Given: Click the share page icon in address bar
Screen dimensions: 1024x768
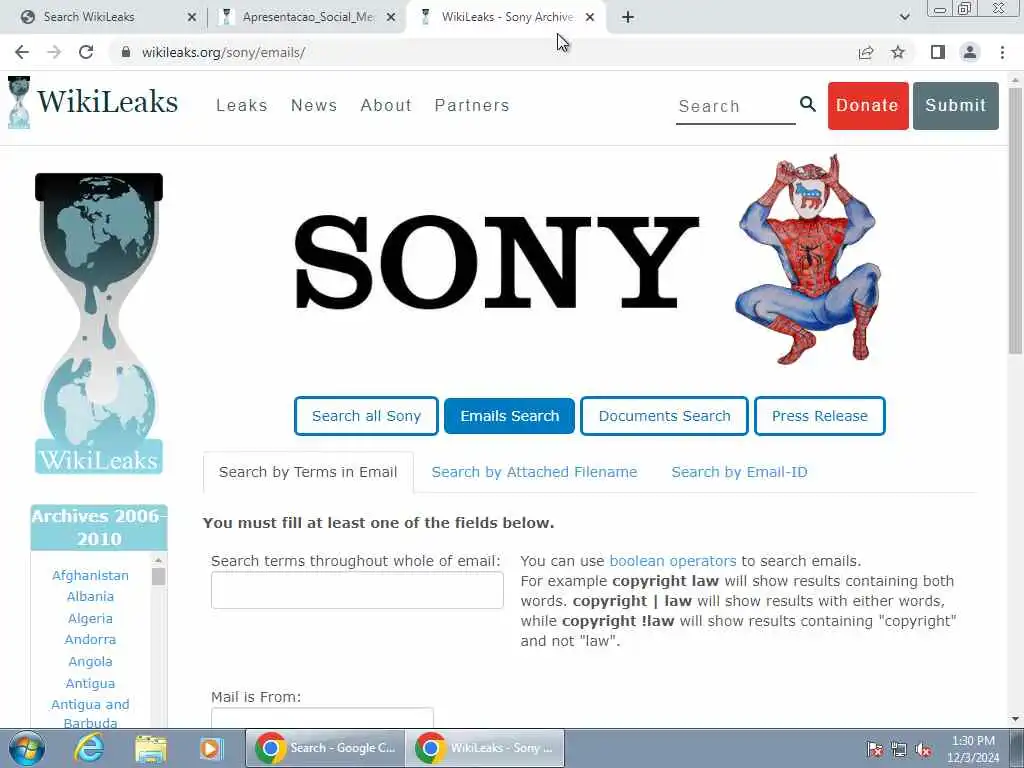Looking at the screenshot, I should [x=866, y=52].
